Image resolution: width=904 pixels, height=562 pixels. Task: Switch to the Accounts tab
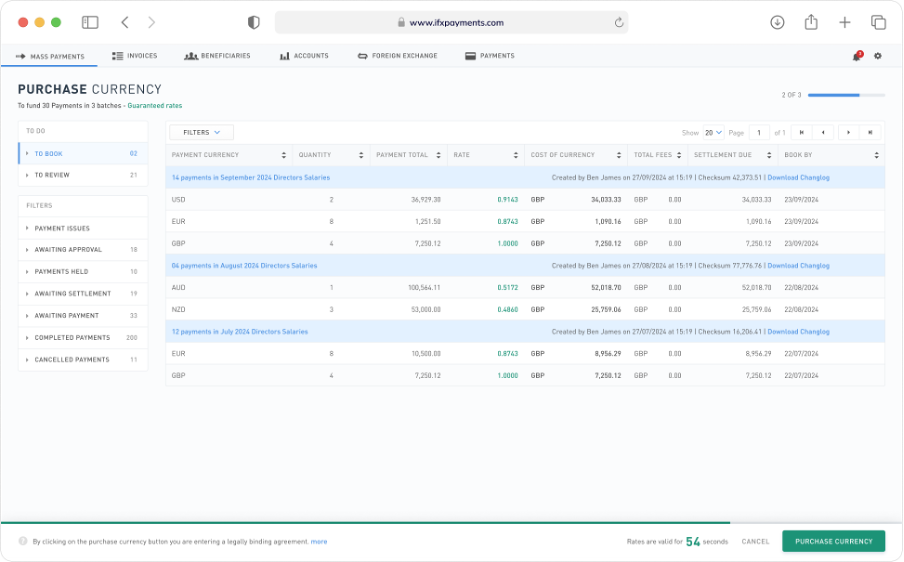click(x=304, y=56)
